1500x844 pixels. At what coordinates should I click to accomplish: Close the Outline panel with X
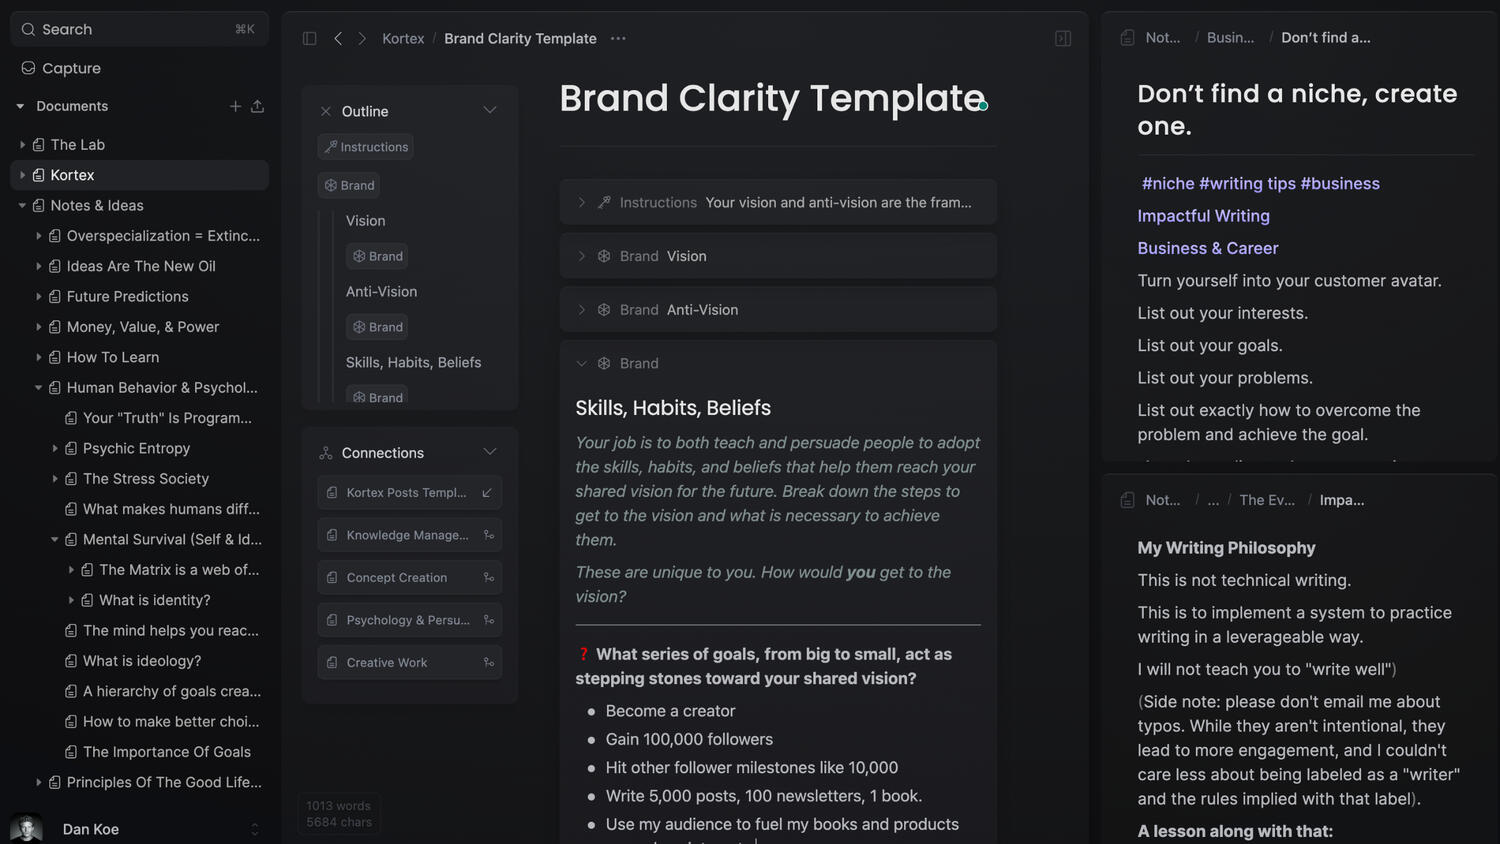pyautogui.click(x=325, y=112)
